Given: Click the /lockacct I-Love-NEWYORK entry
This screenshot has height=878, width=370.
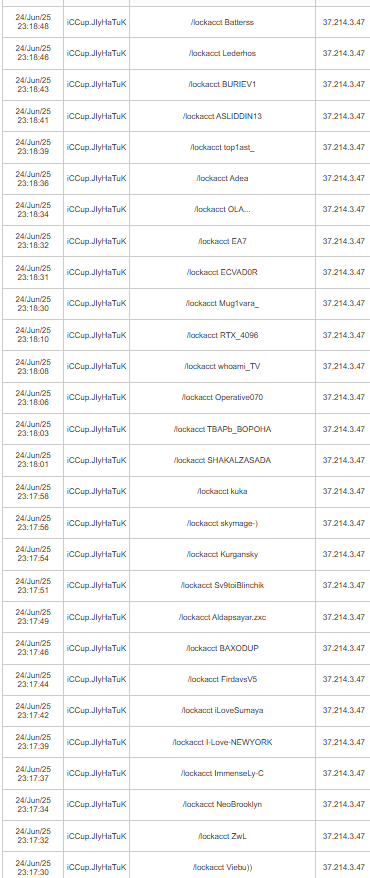Looking at the screenshot, I should click(x=222, y=742).
